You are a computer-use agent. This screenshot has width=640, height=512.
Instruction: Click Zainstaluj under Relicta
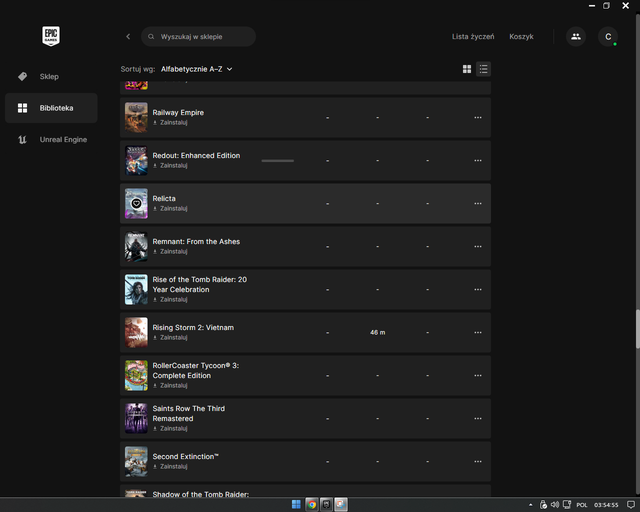[x=170, y=208]
